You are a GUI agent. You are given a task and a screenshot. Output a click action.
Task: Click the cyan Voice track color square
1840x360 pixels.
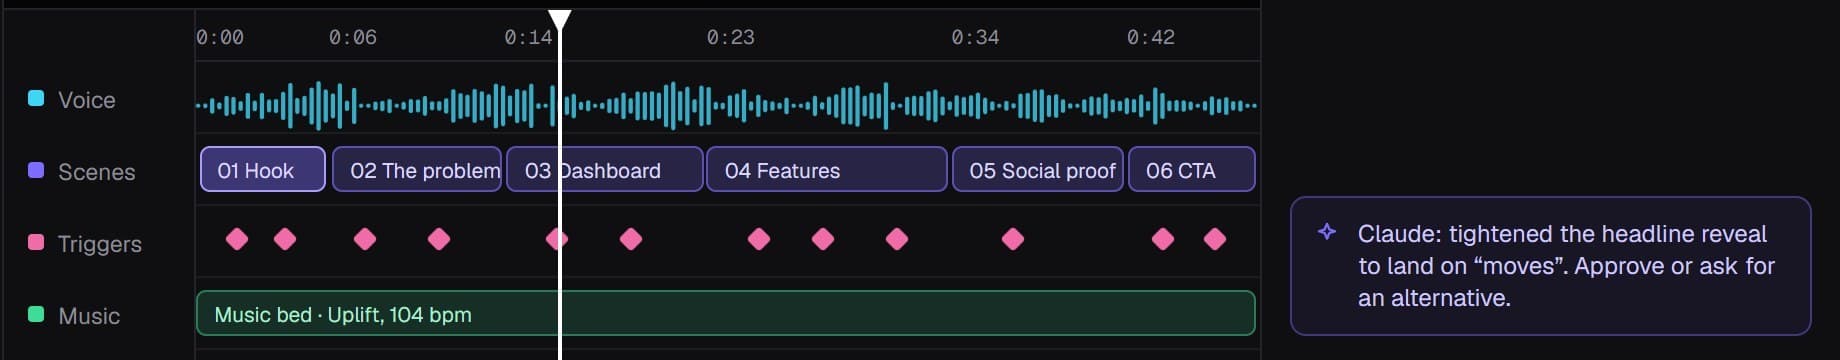(x=36, y=98)
